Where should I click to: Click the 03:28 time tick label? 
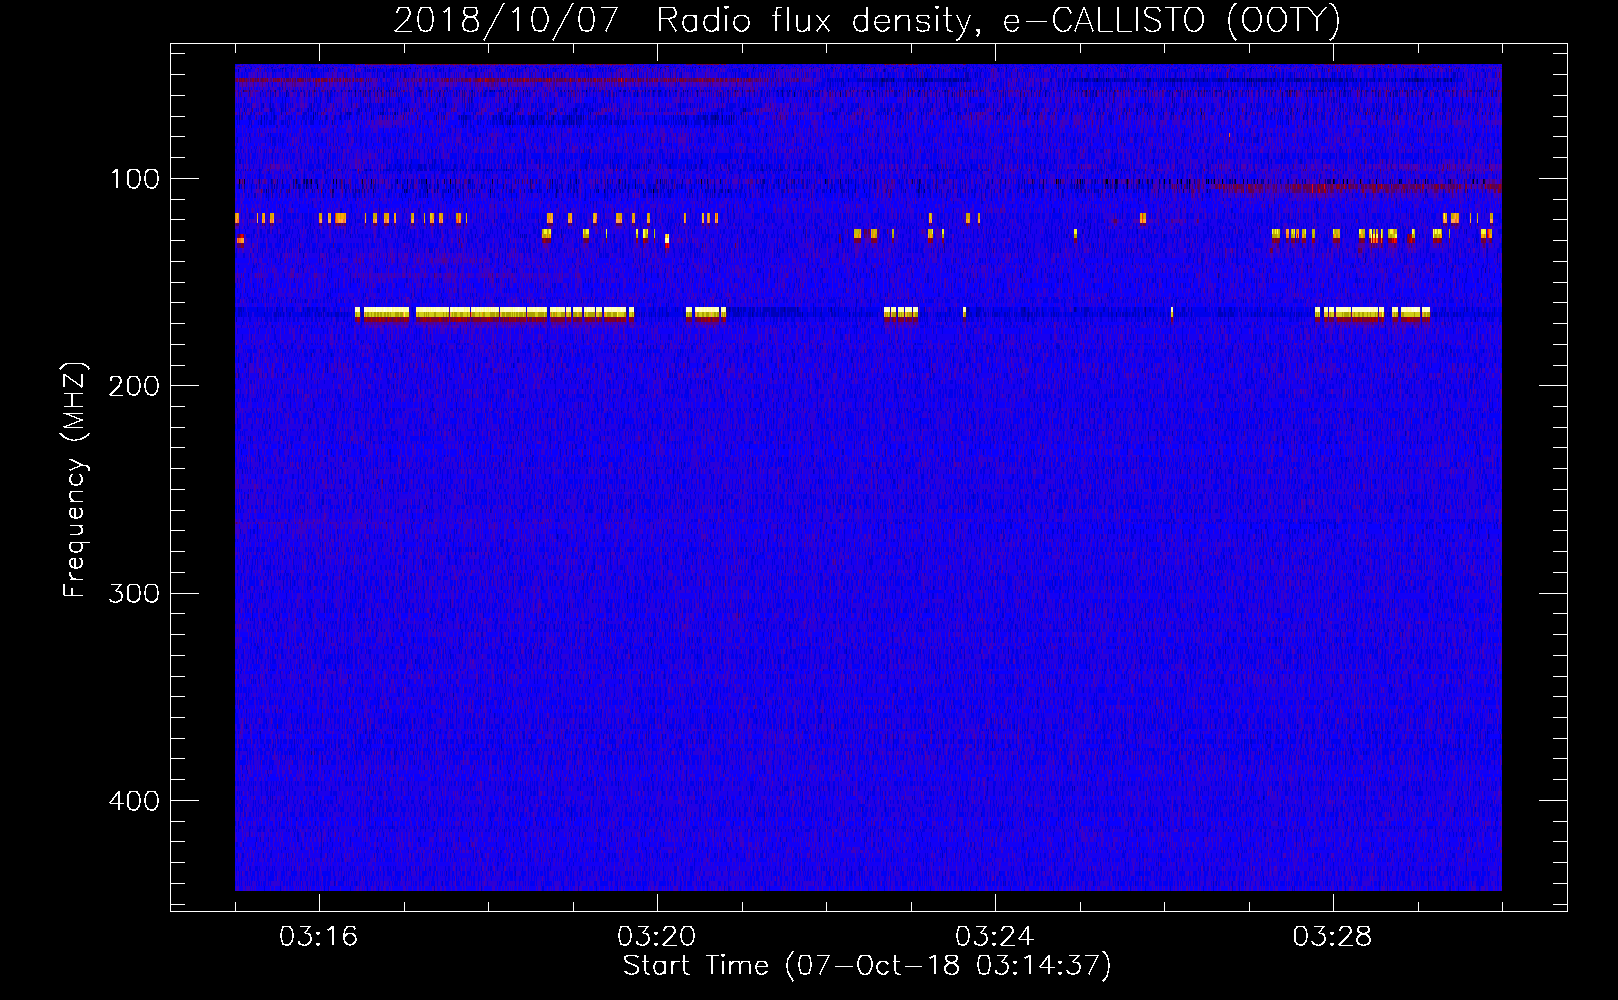pyautogui.click(x=1332, y=937)
